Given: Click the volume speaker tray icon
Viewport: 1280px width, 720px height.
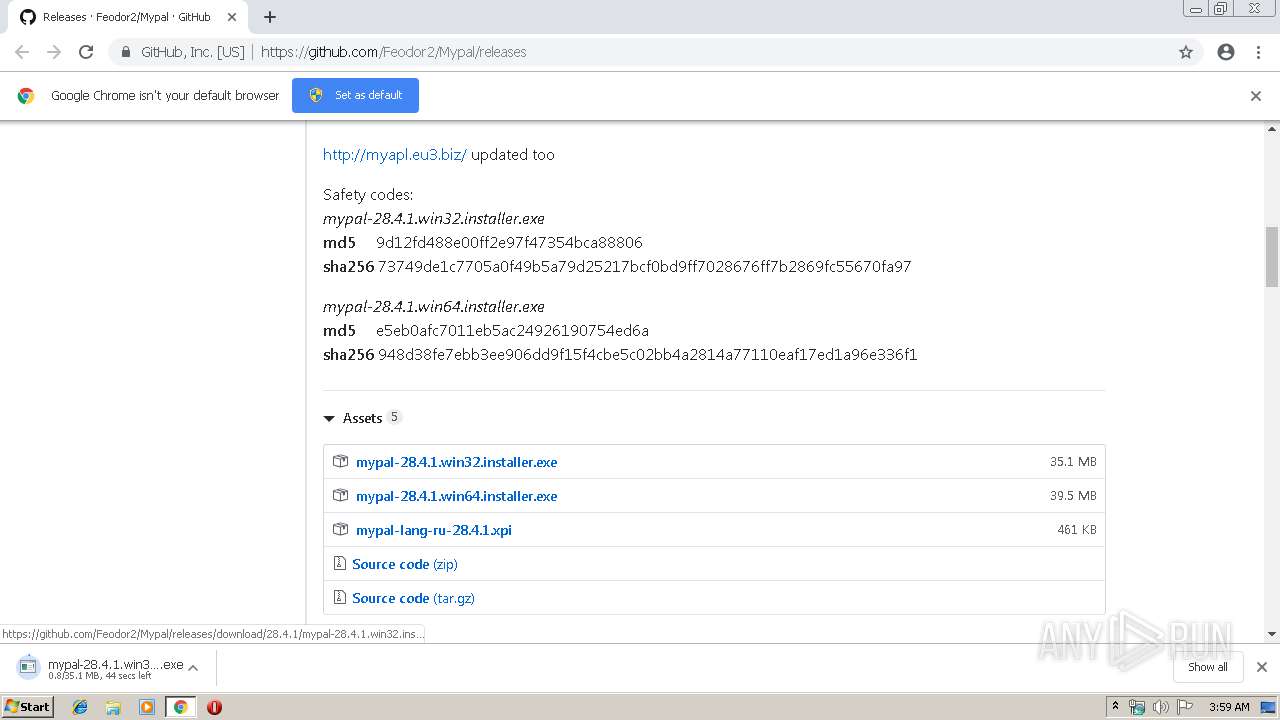Looking at the screenshot, I should 1160,707.
